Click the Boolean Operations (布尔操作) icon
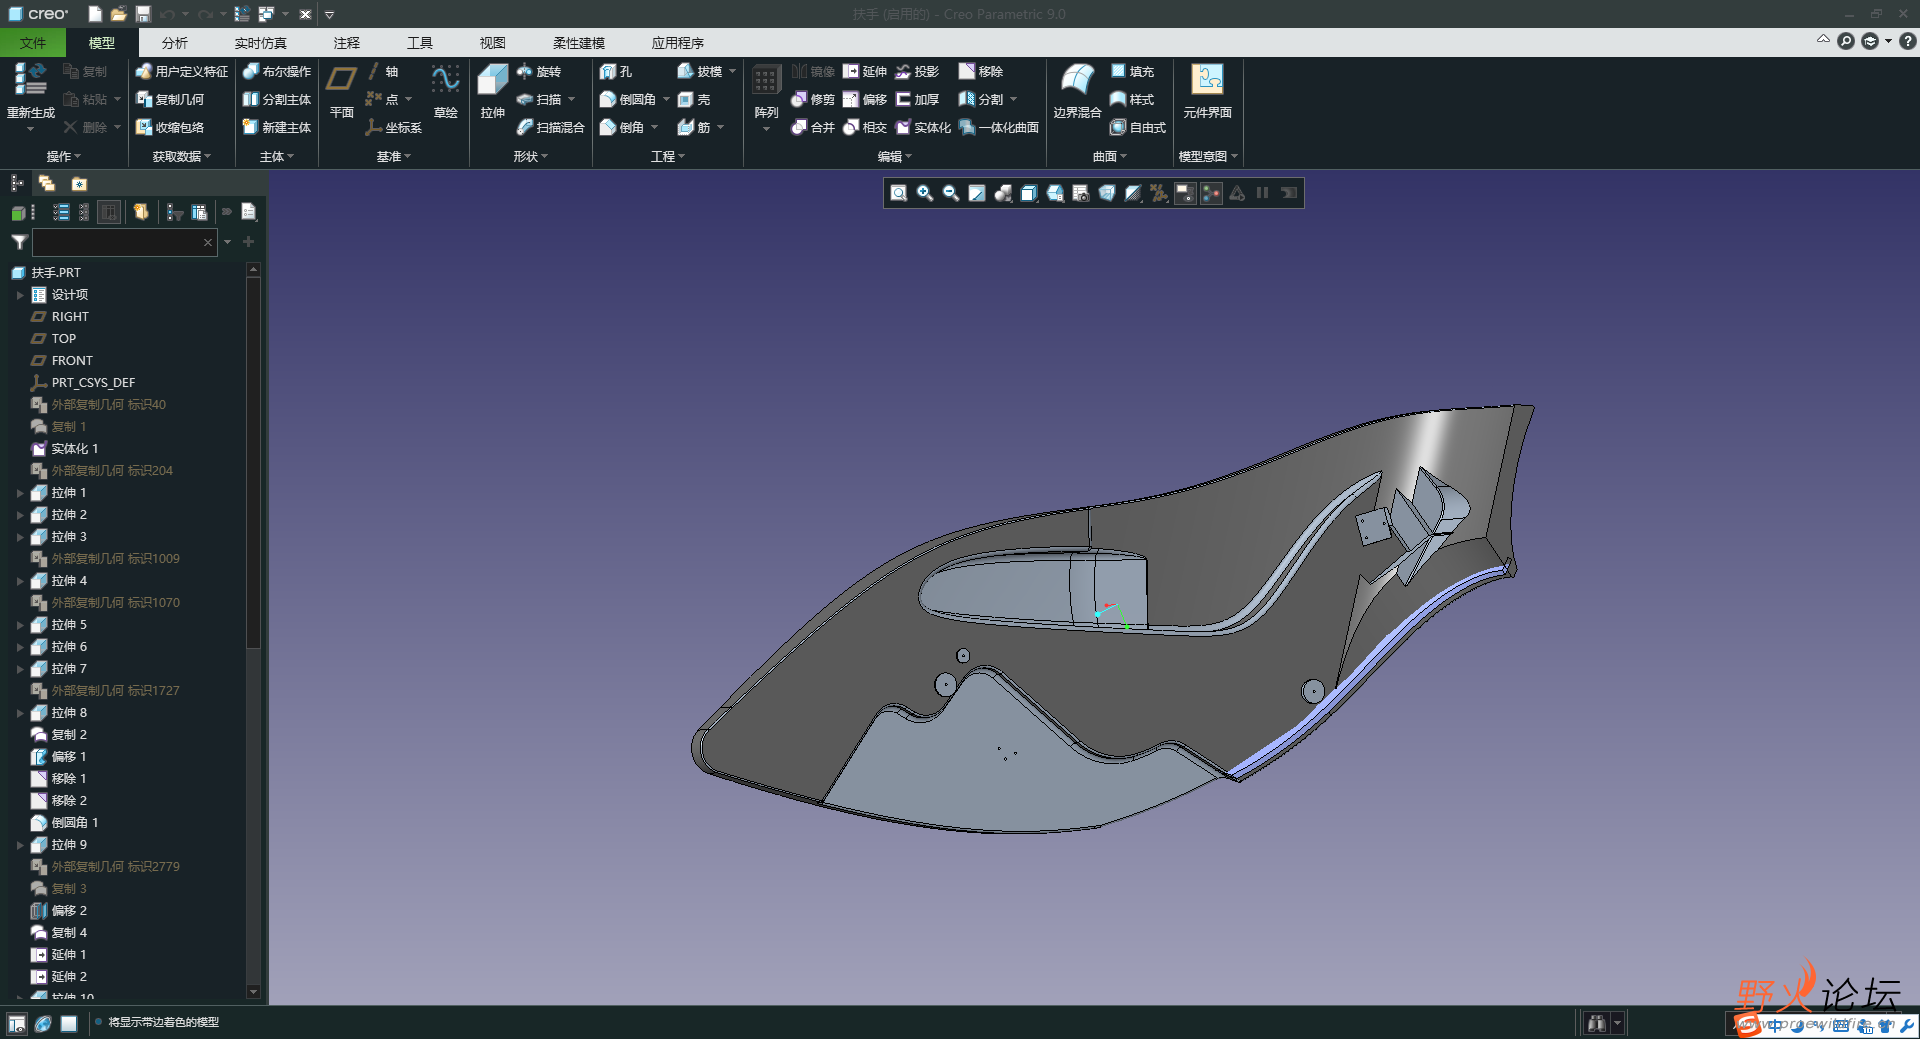Image resolution: width=1920 pixels, height=1040 pixels. [251, 72]
